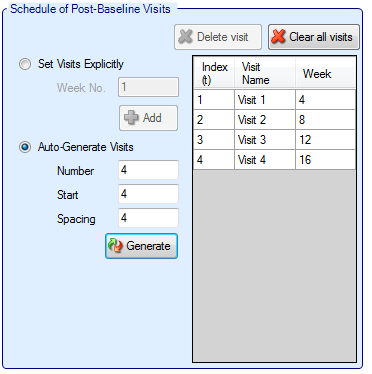
Task: Click the Week No. input field
Action: click(x=148, y=87)
